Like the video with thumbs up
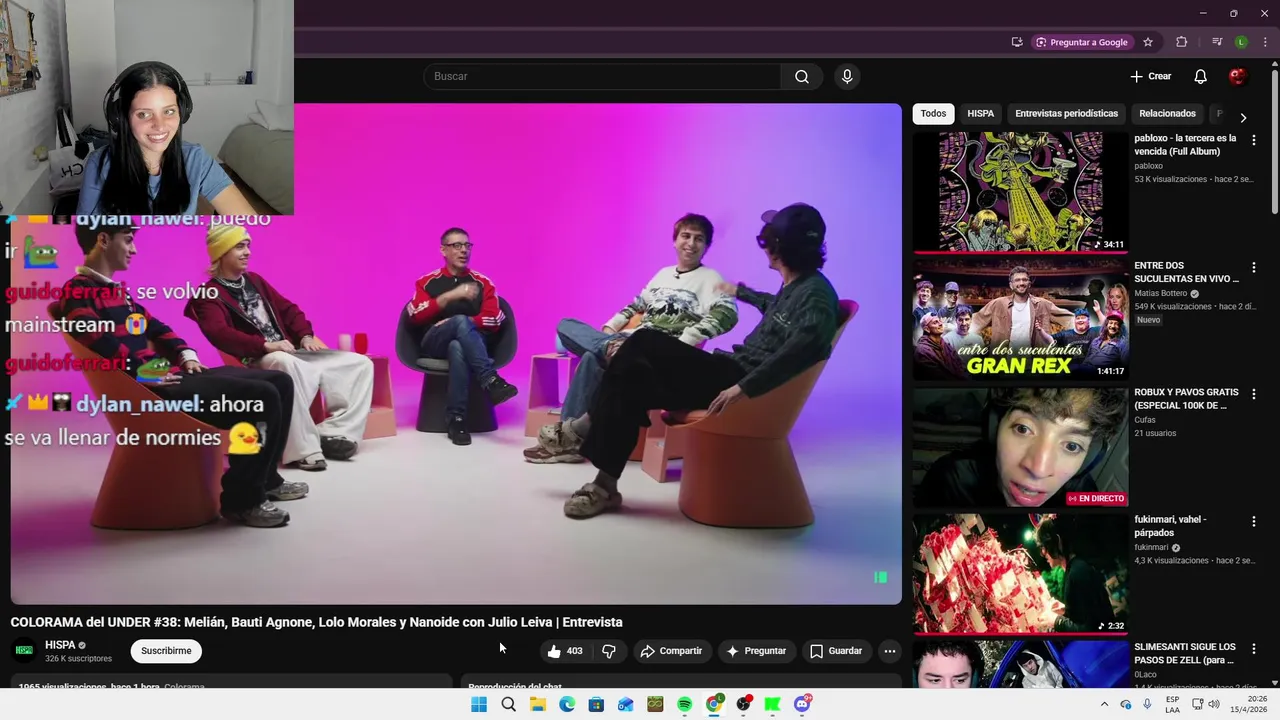Viewport: 1280px width, 720px height. (565, 651)
